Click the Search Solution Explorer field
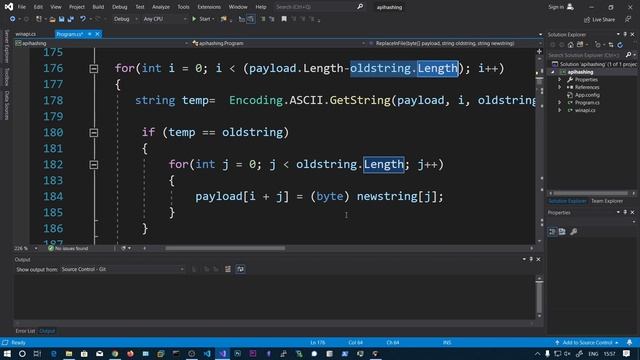This screenshot has height=360, width=640. click(x=586, y=55)
